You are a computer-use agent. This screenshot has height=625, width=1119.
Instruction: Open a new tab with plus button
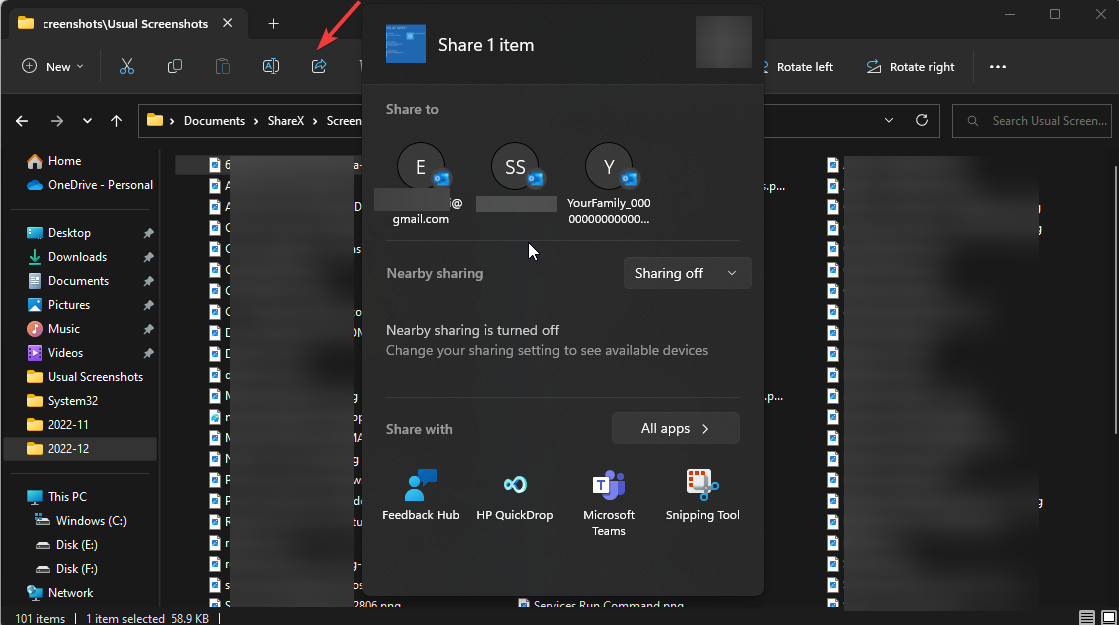(274, 23)
